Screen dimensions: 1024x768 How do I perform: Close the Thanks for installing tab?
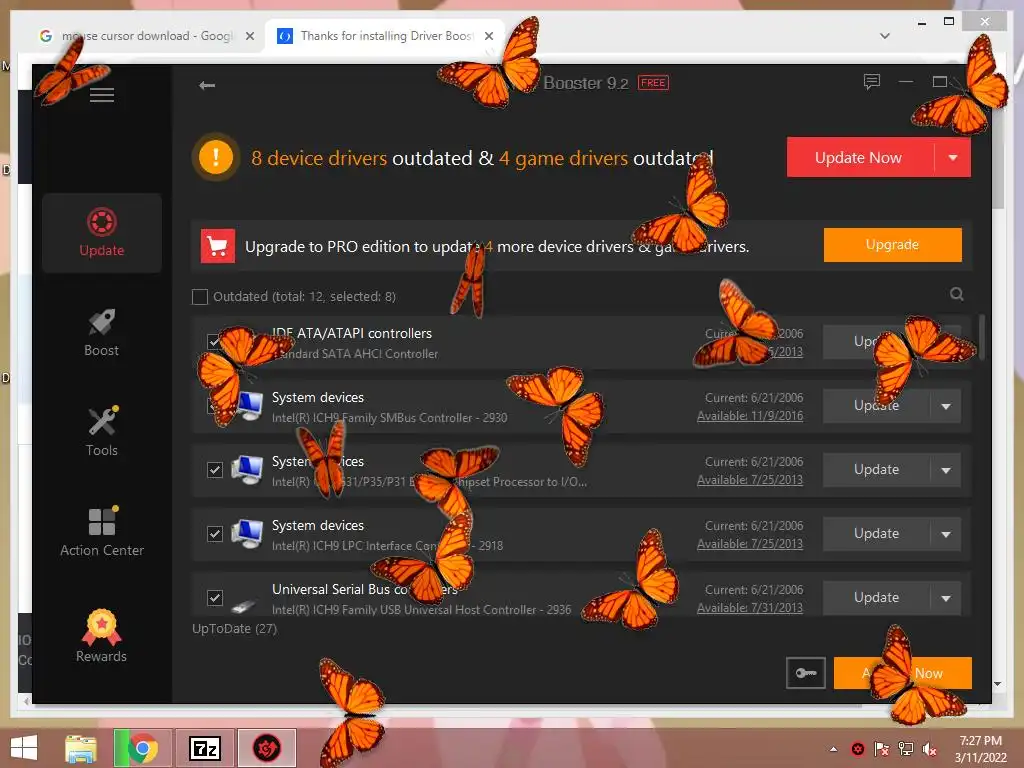coord(488,36)
